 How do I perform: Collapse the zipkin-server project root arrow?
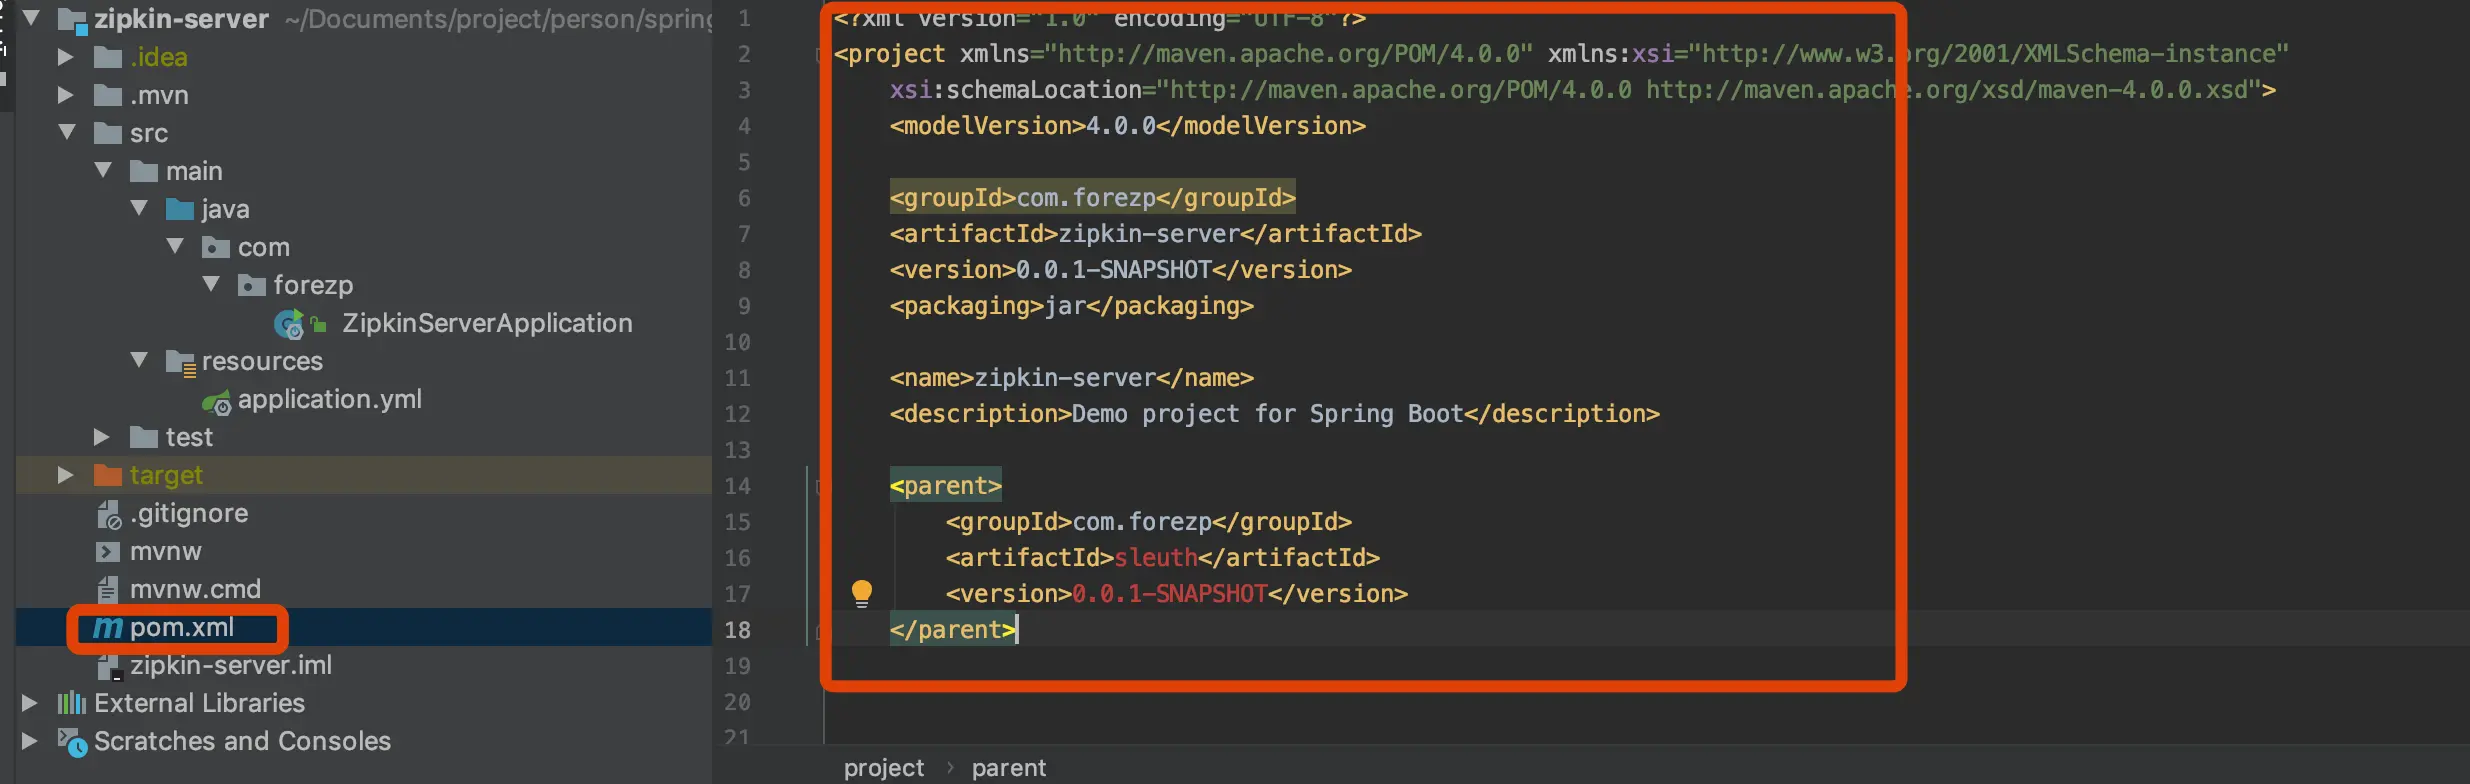coord(31,18)
